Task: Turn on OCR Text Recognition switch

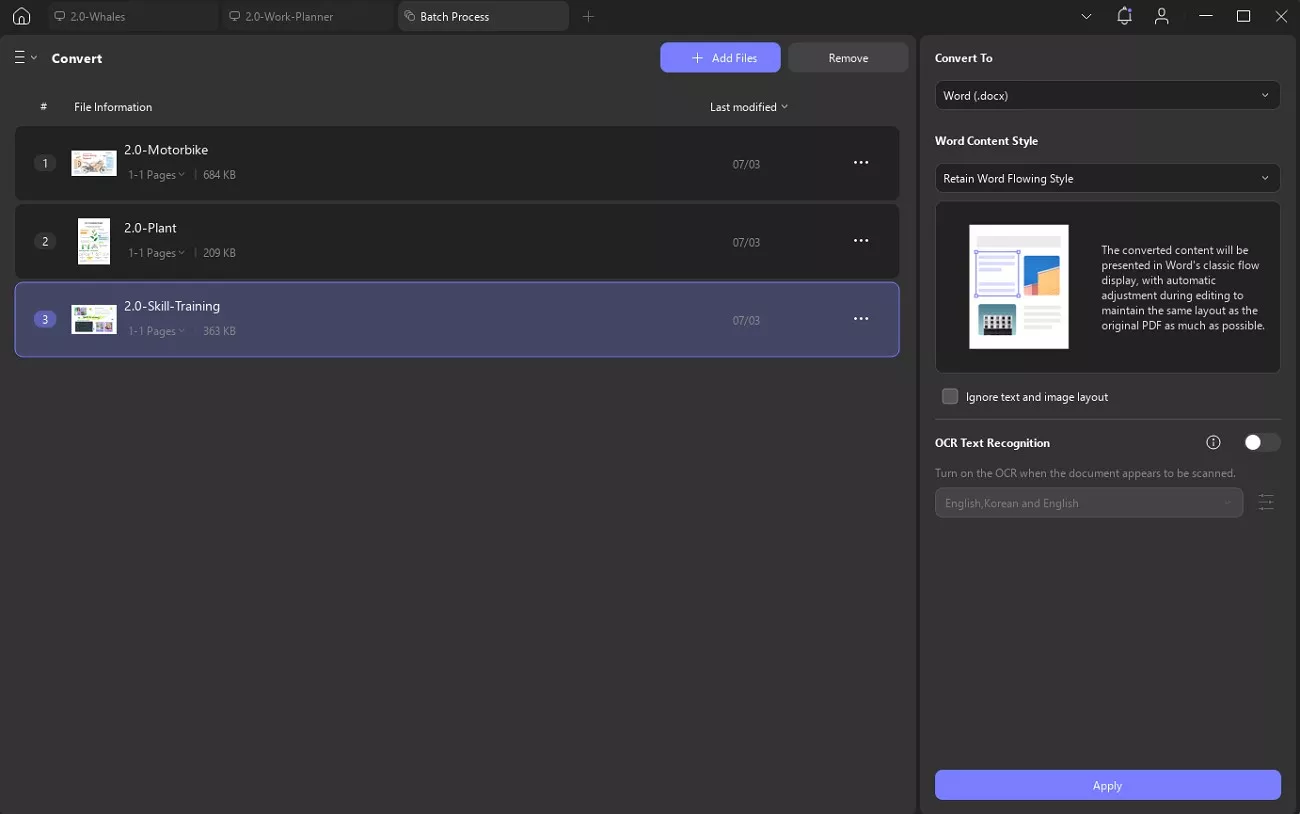Action: pos(1260,443)
